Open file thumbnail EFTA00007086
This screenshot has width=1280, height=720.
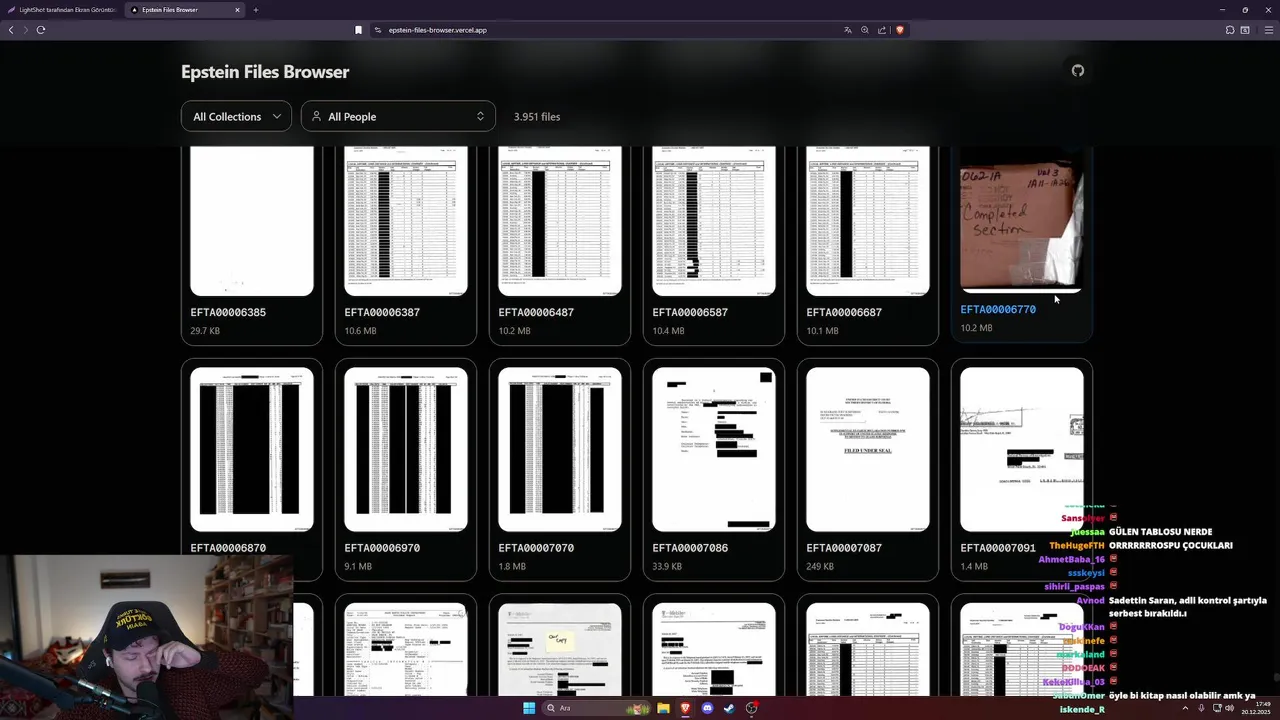pos(714,449)
